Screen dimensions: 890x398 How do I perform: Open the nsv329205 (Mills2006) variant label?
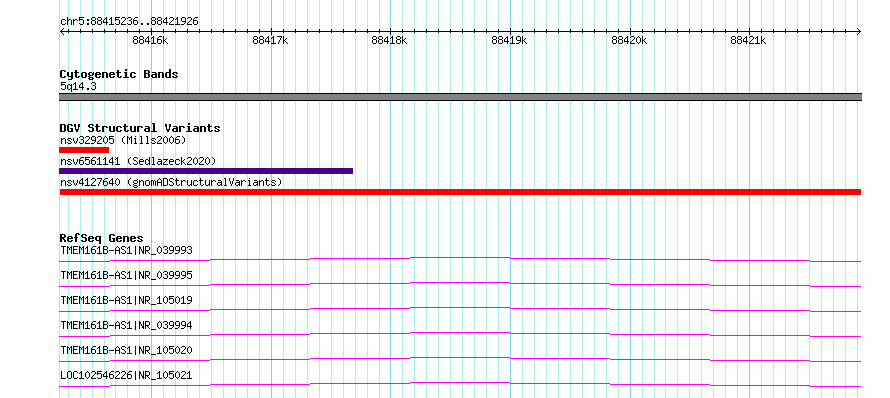pyautogui.click(x=123, y=140)
